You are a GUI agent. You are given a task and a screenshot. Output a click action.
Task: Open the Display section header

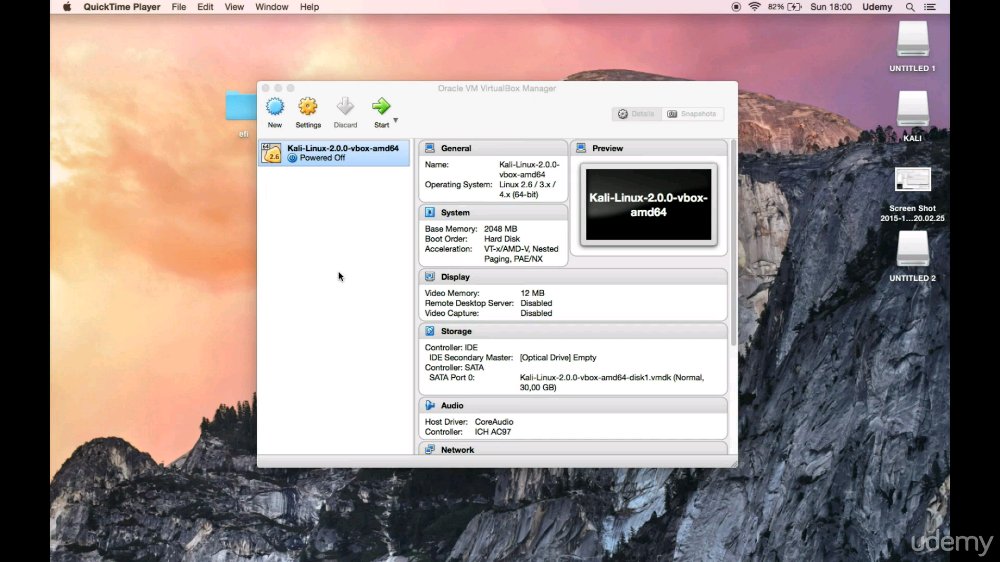573,277
